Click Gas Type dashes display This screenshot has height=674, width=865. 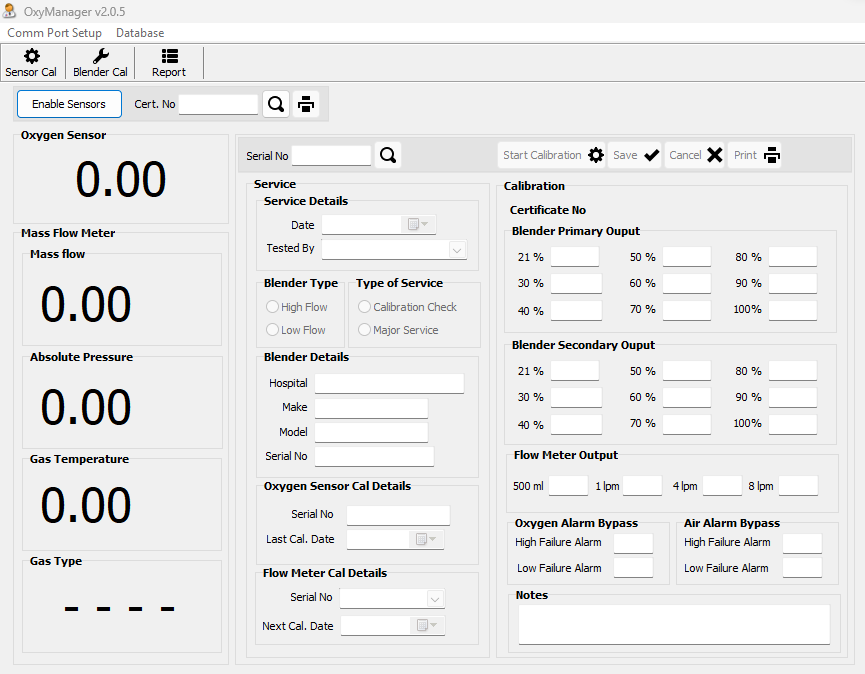[x=120, y=609]
